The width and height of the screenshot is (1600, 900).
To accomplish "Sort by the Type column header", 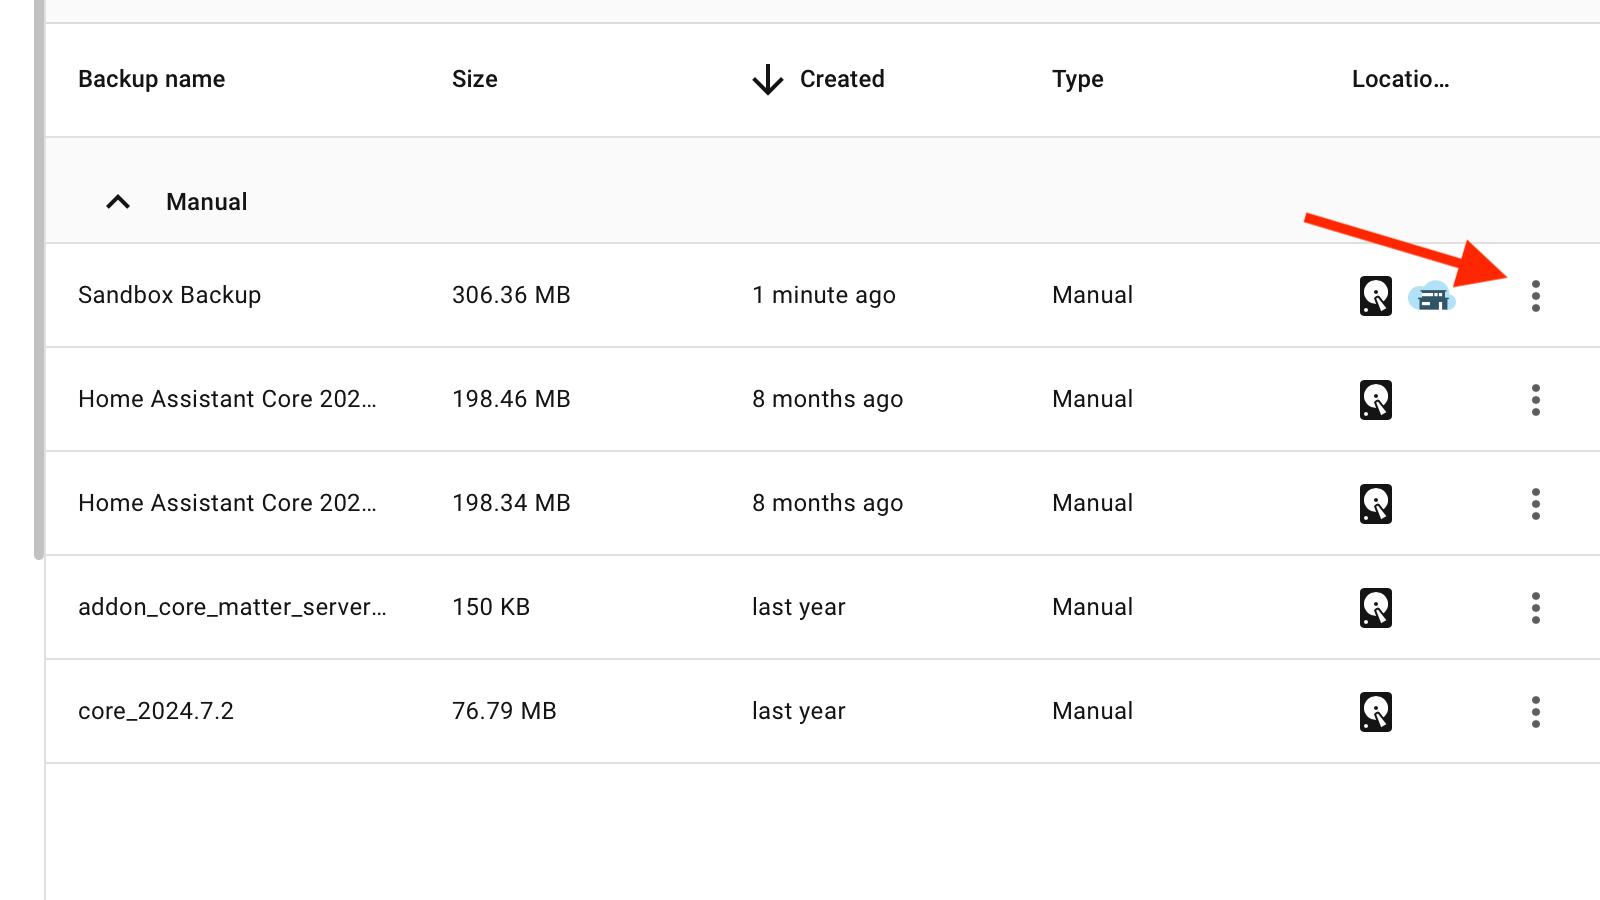I will coord(1078,79).
